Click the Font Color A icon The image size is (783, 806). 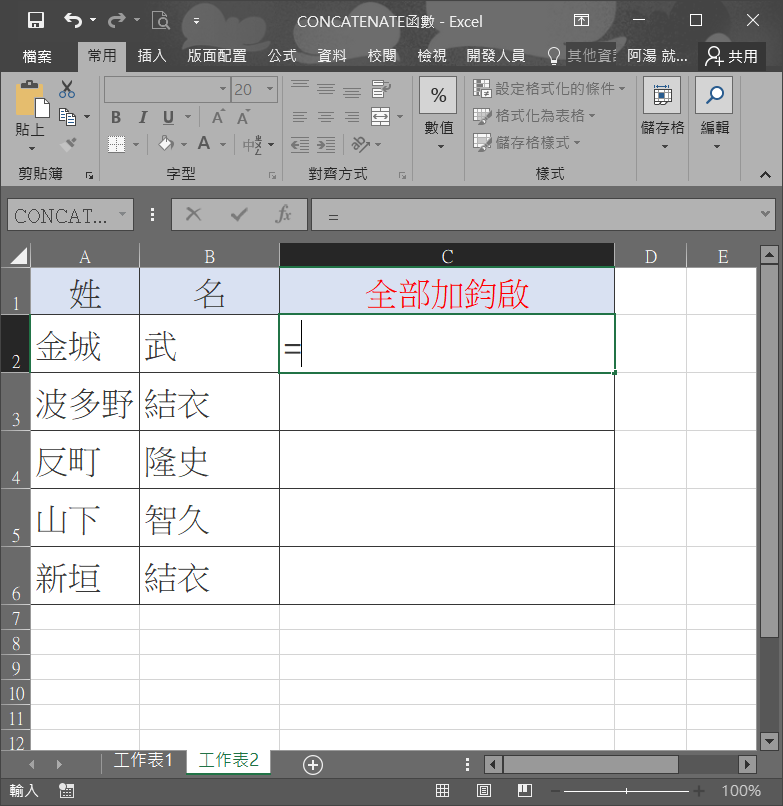pyautogui.click(x=204, y=144)
